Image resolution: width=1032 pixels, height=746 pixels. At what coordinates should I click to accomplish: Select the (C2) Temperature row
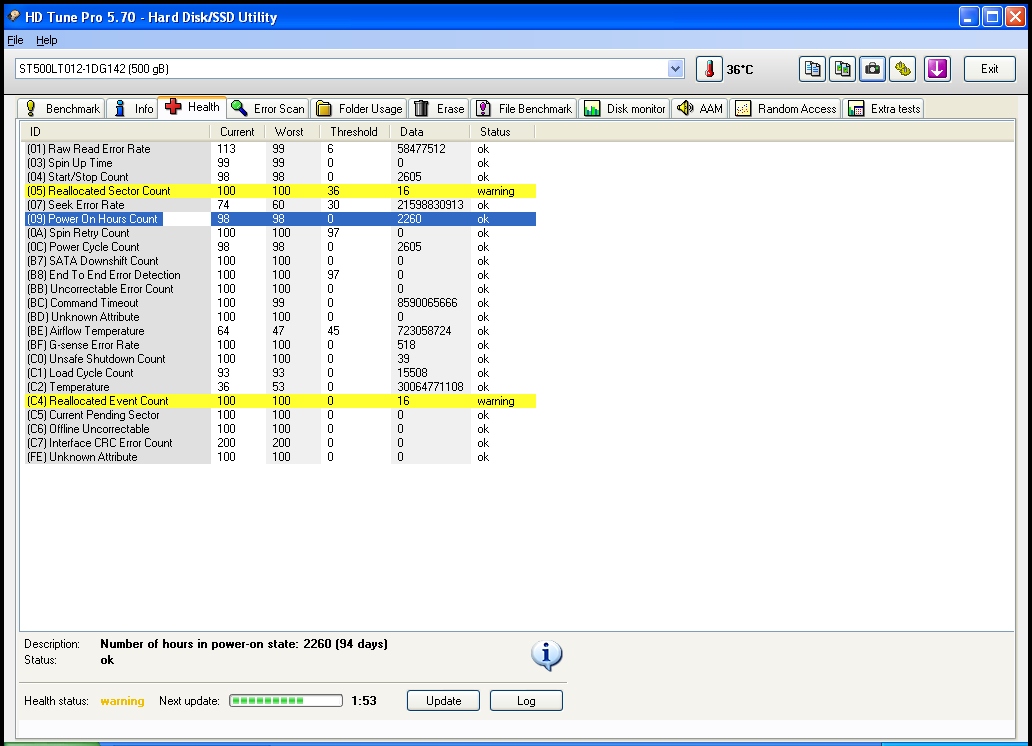(280, 387)
